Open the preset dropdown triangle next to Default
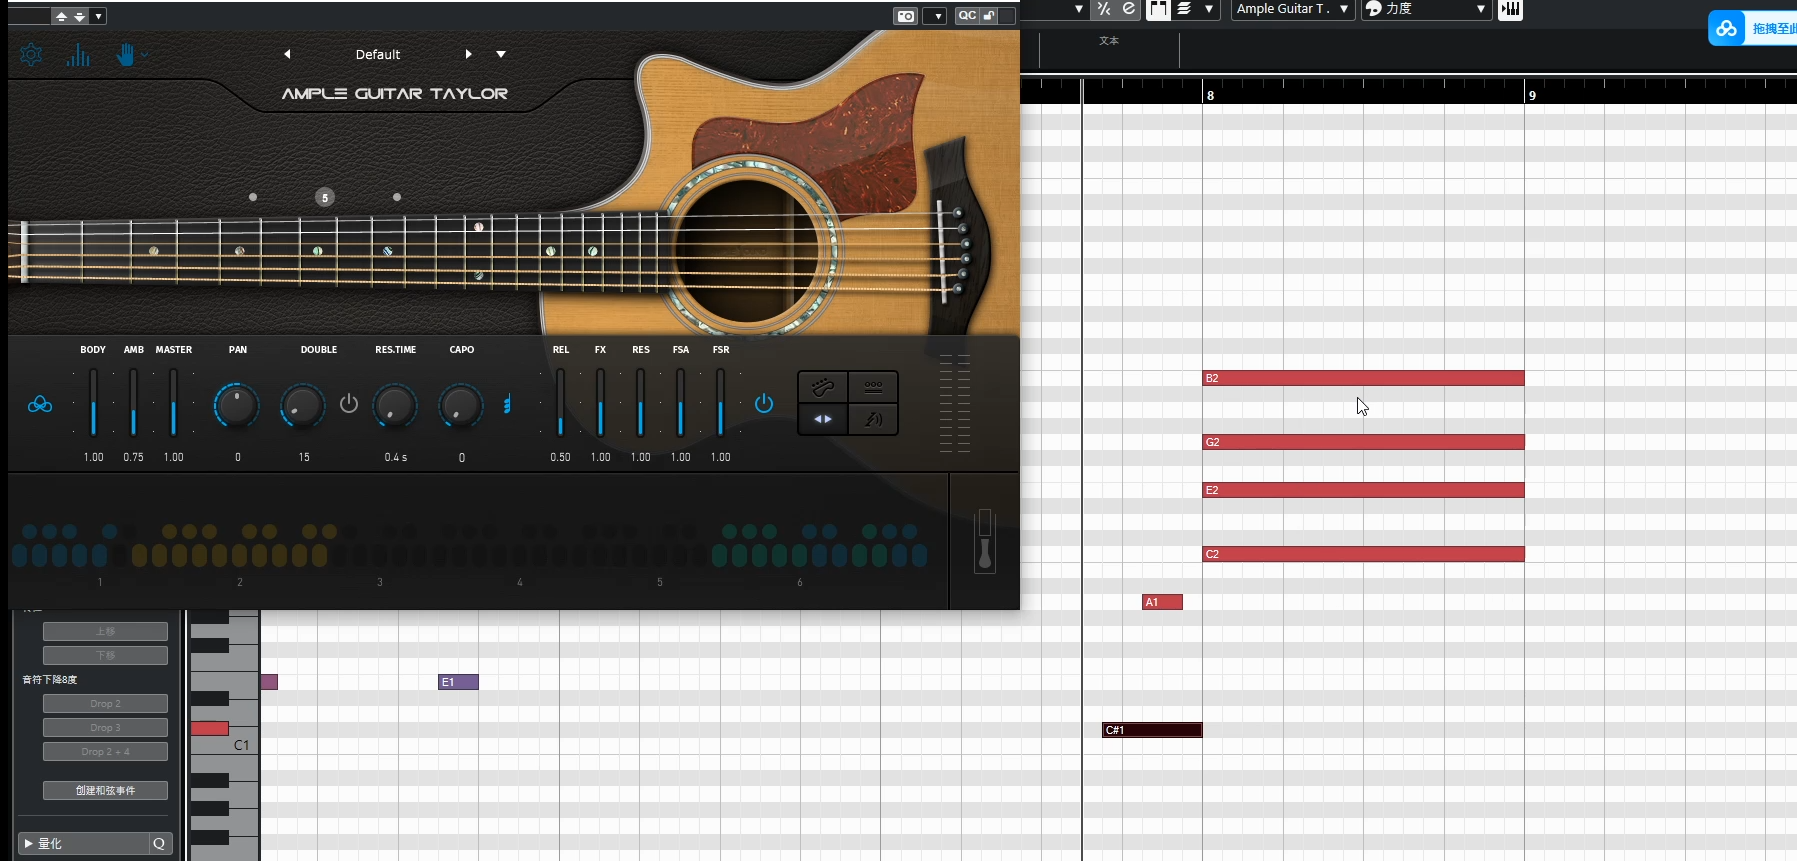1797x861 pixels. tap(501, 54)
